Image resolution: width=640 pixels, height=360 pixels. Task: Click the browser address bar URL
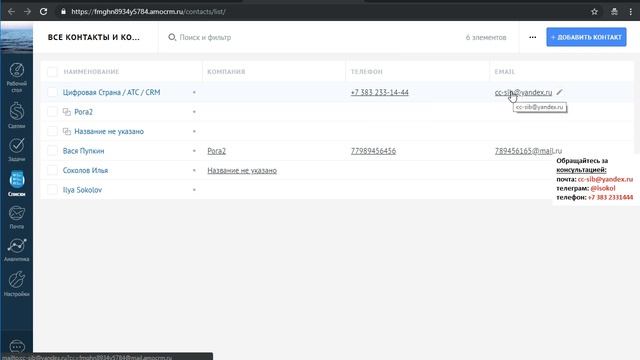coord(148,11)
